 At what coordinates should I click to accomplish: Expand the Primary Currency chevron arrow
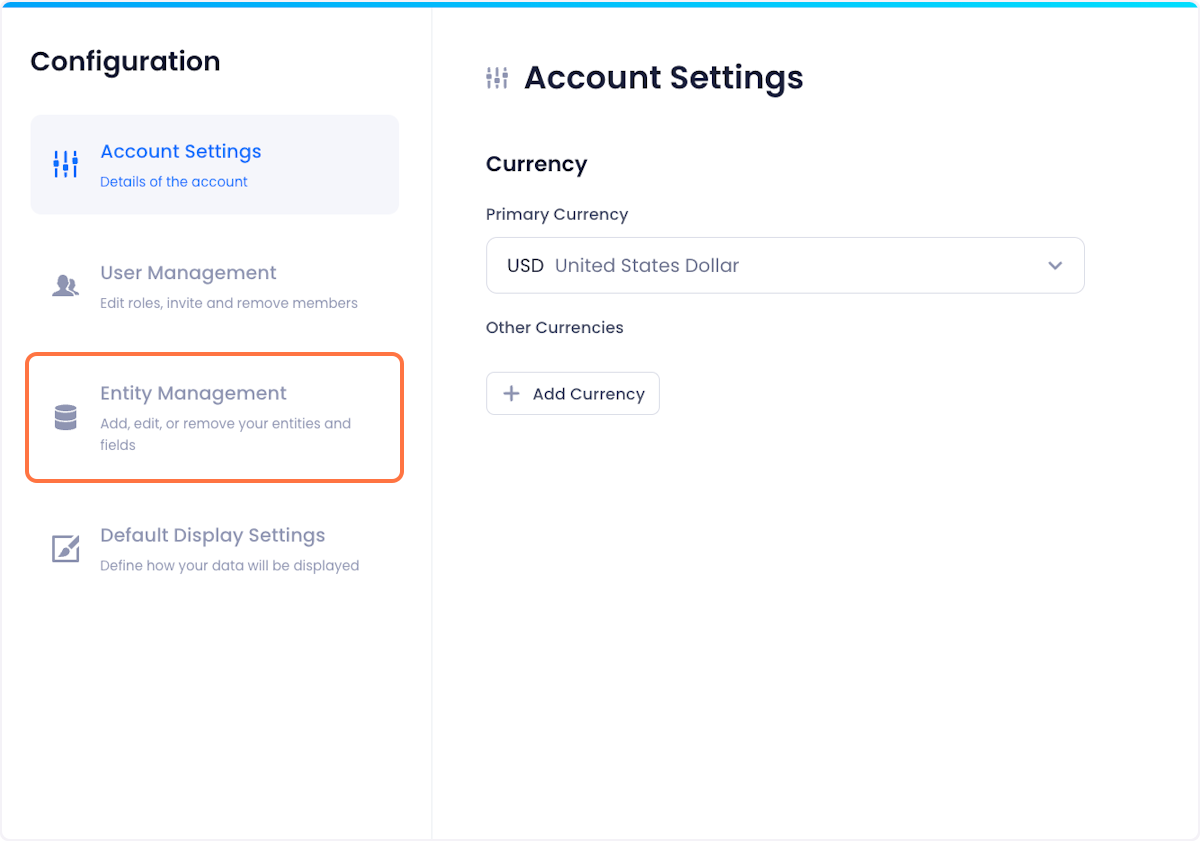pyautogui.click(x=1055, y=266)
